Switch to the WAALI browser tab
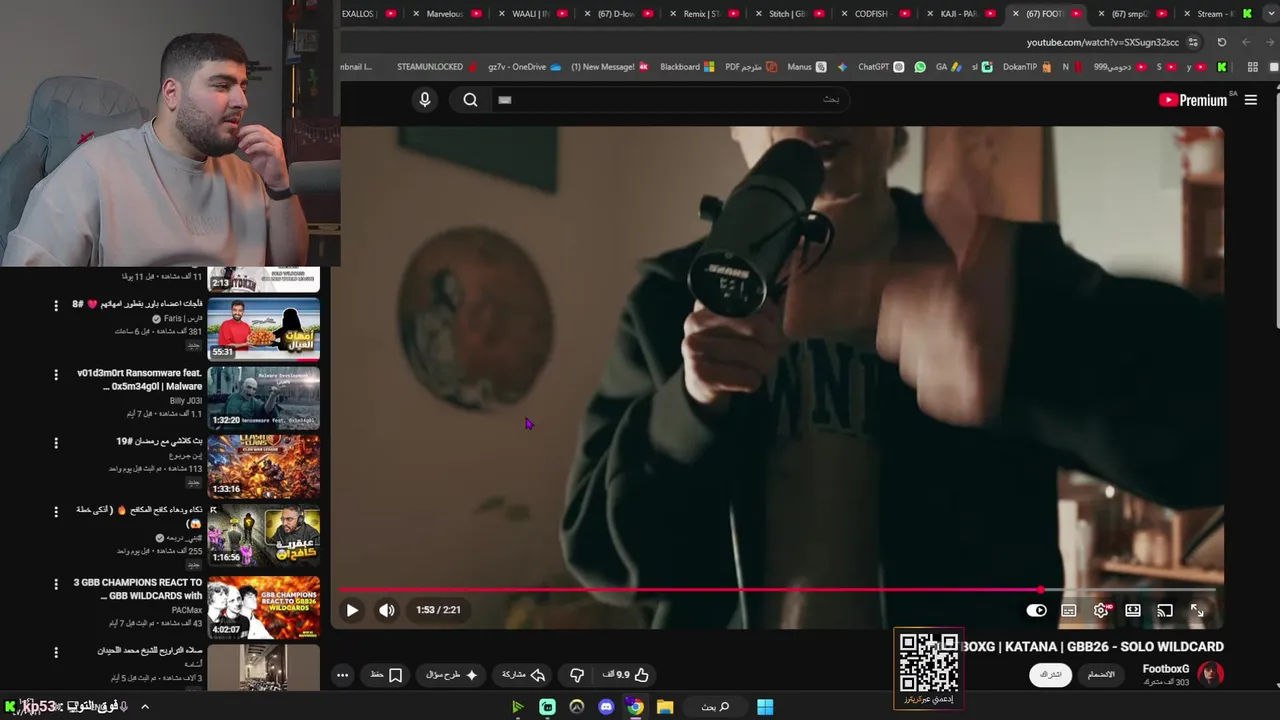Viewport: 1280px width, 720px height. pyautogui.click(x=531, y=14)
